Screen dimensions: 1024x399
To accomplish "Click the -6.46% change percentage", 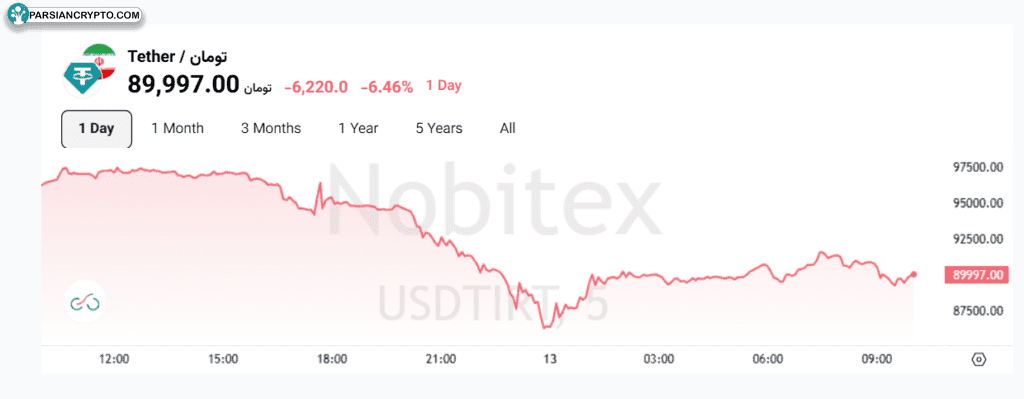I will coord(387,86).
